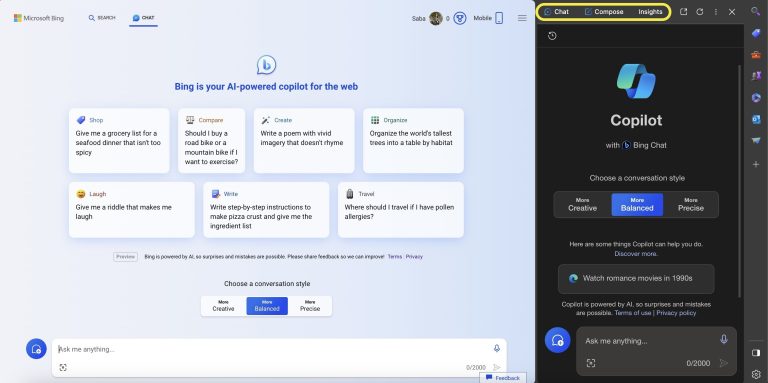Switch to Insights tab
This screenshot has width=768, height=383.
pos(650,12)
